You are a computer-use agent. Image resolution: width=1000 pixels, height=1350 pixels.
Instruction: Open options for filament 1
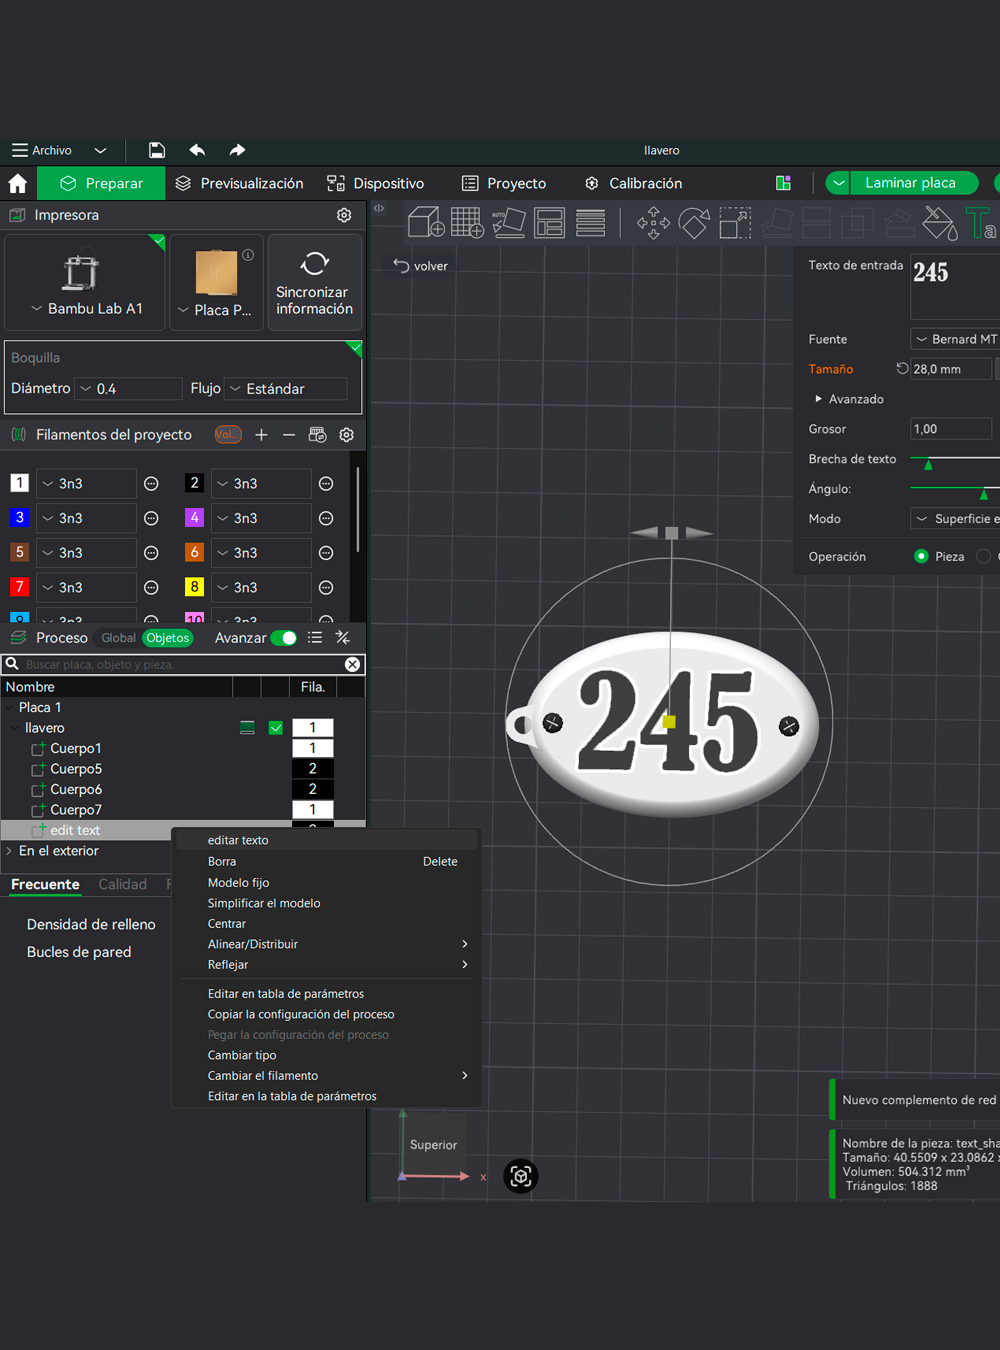coord(151,484)
